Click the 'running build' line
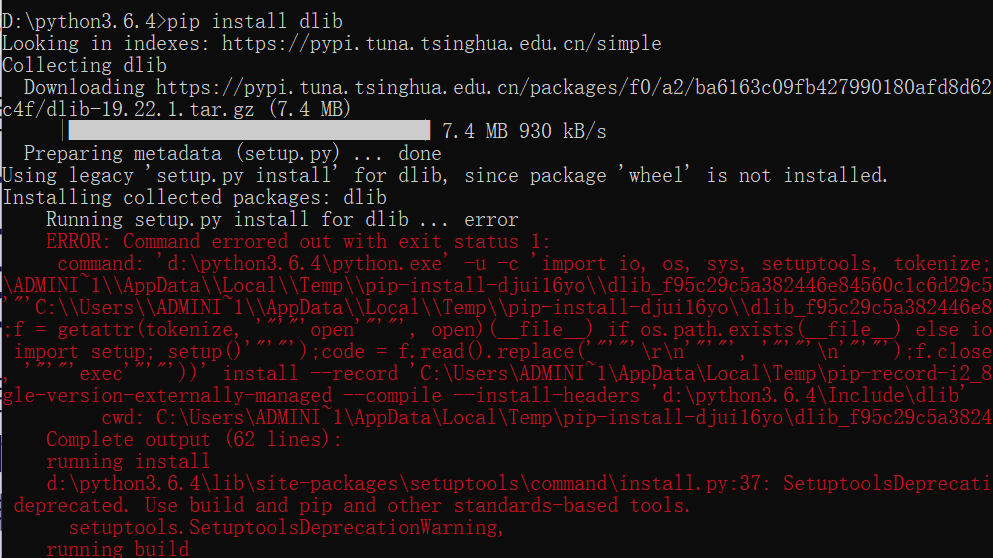The height and width of the screenshot is (558, 993). pyautogui.click(x=118, y=548)
